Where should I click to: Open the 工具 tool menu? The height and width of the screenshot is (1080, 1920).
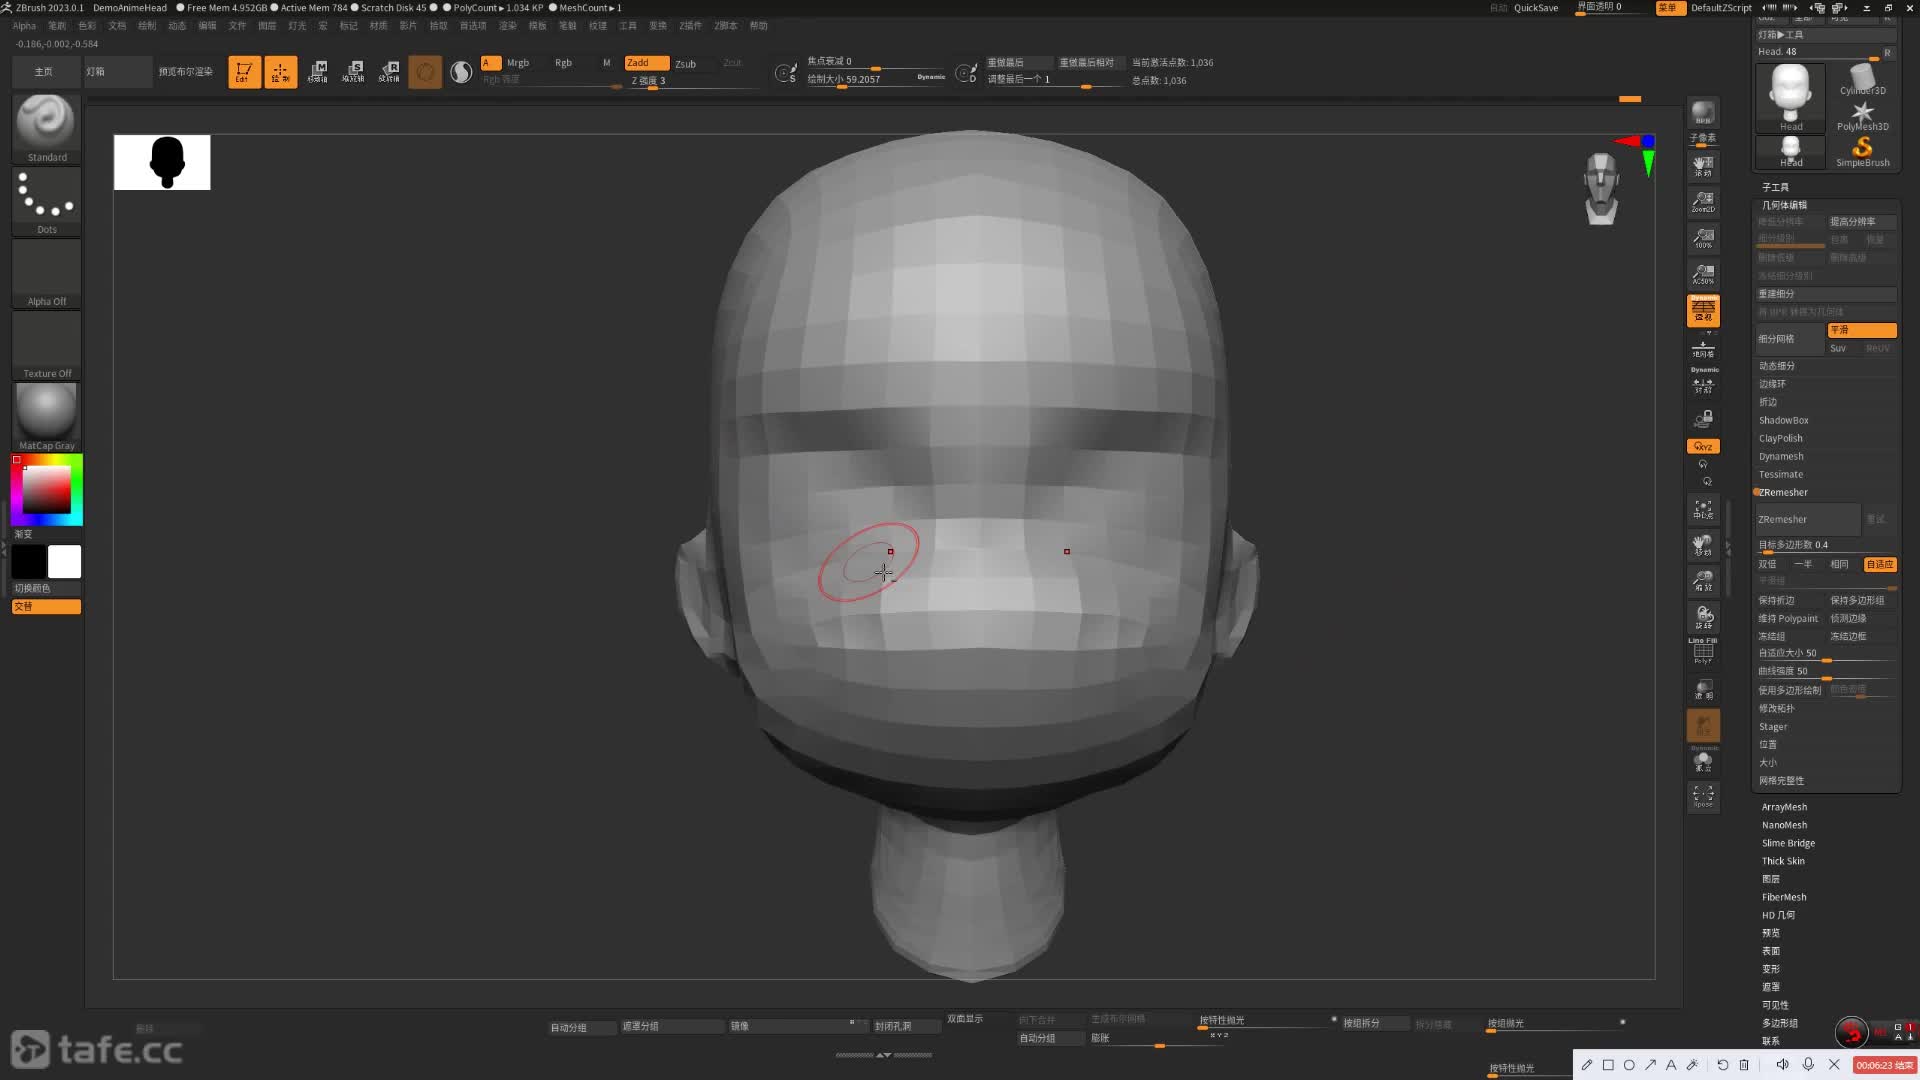pyautogui.click(x=627, y=26)
